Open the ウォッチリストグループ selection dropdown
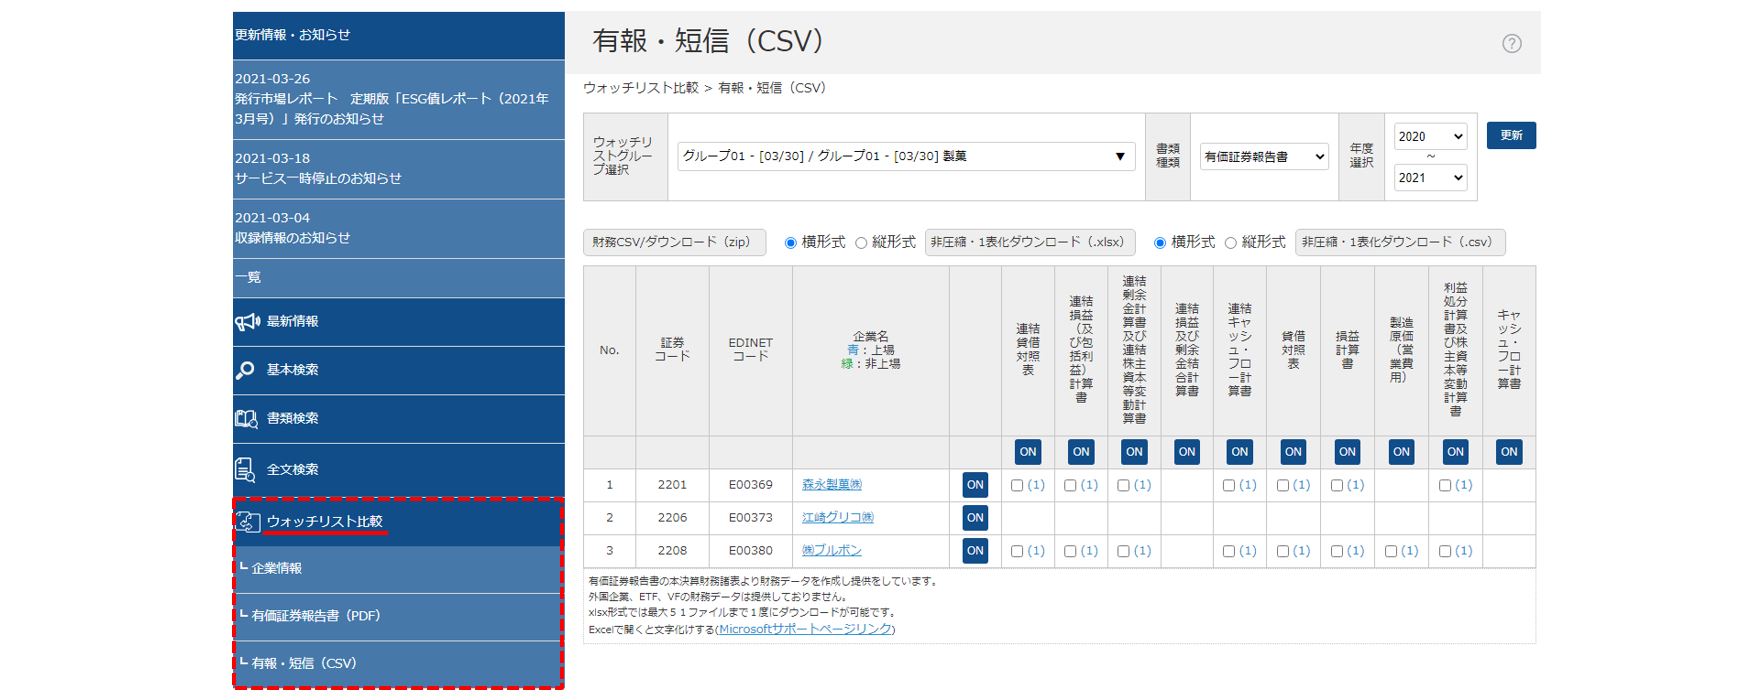 pyautogui.click(x=905, y=157)
